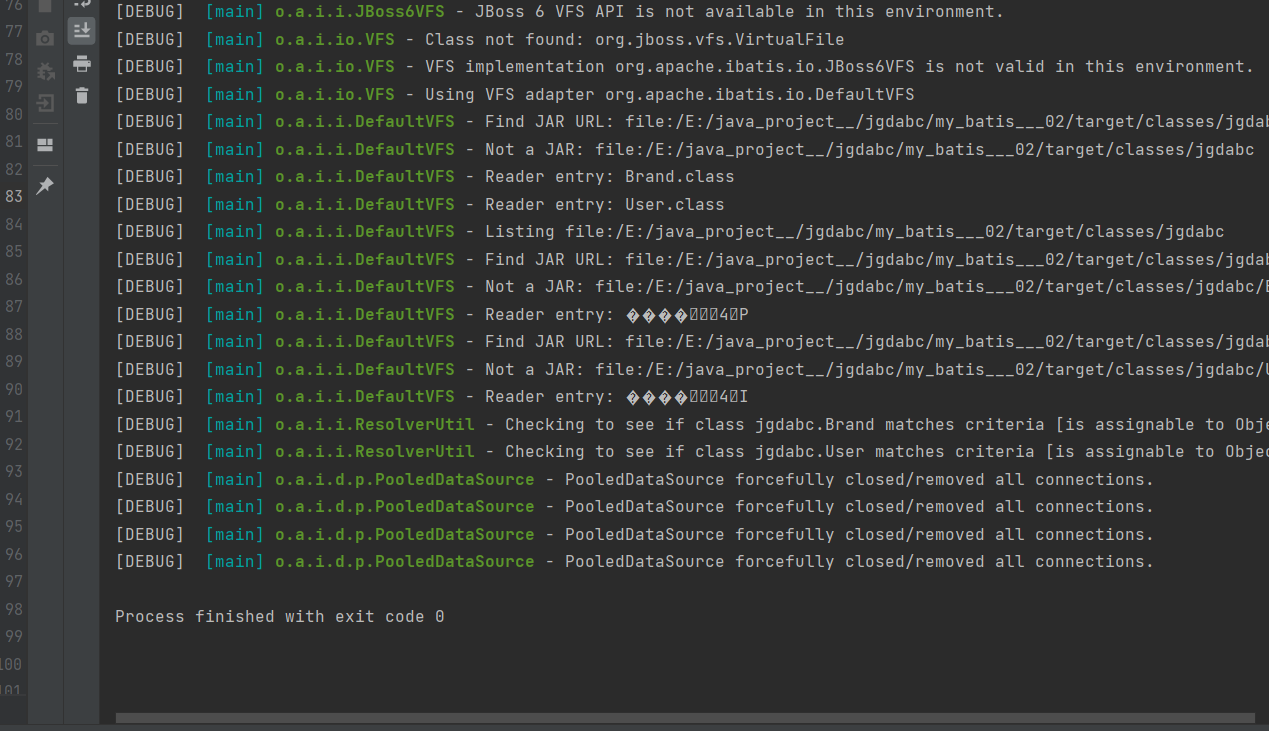Open the Restore Layout icon
Screen dimensions: 1269x731
tap(45, 145)
